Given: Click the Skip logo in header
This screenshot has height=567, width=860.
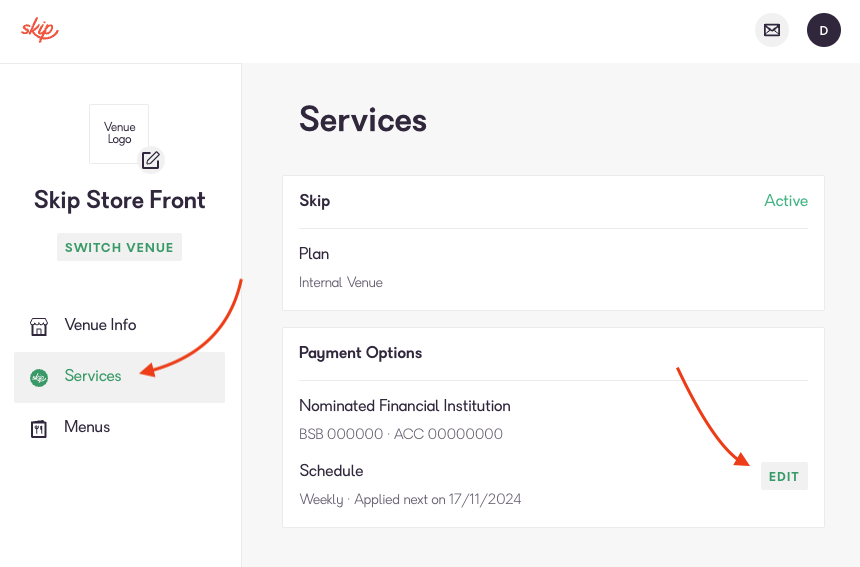Looking at the screenshot, I should tap(39, 30).
